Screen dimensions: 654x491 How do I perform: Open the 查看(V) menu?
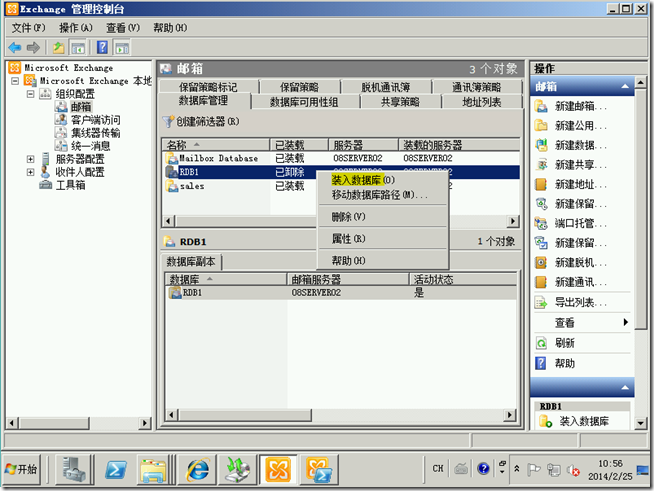click(123, 28)
